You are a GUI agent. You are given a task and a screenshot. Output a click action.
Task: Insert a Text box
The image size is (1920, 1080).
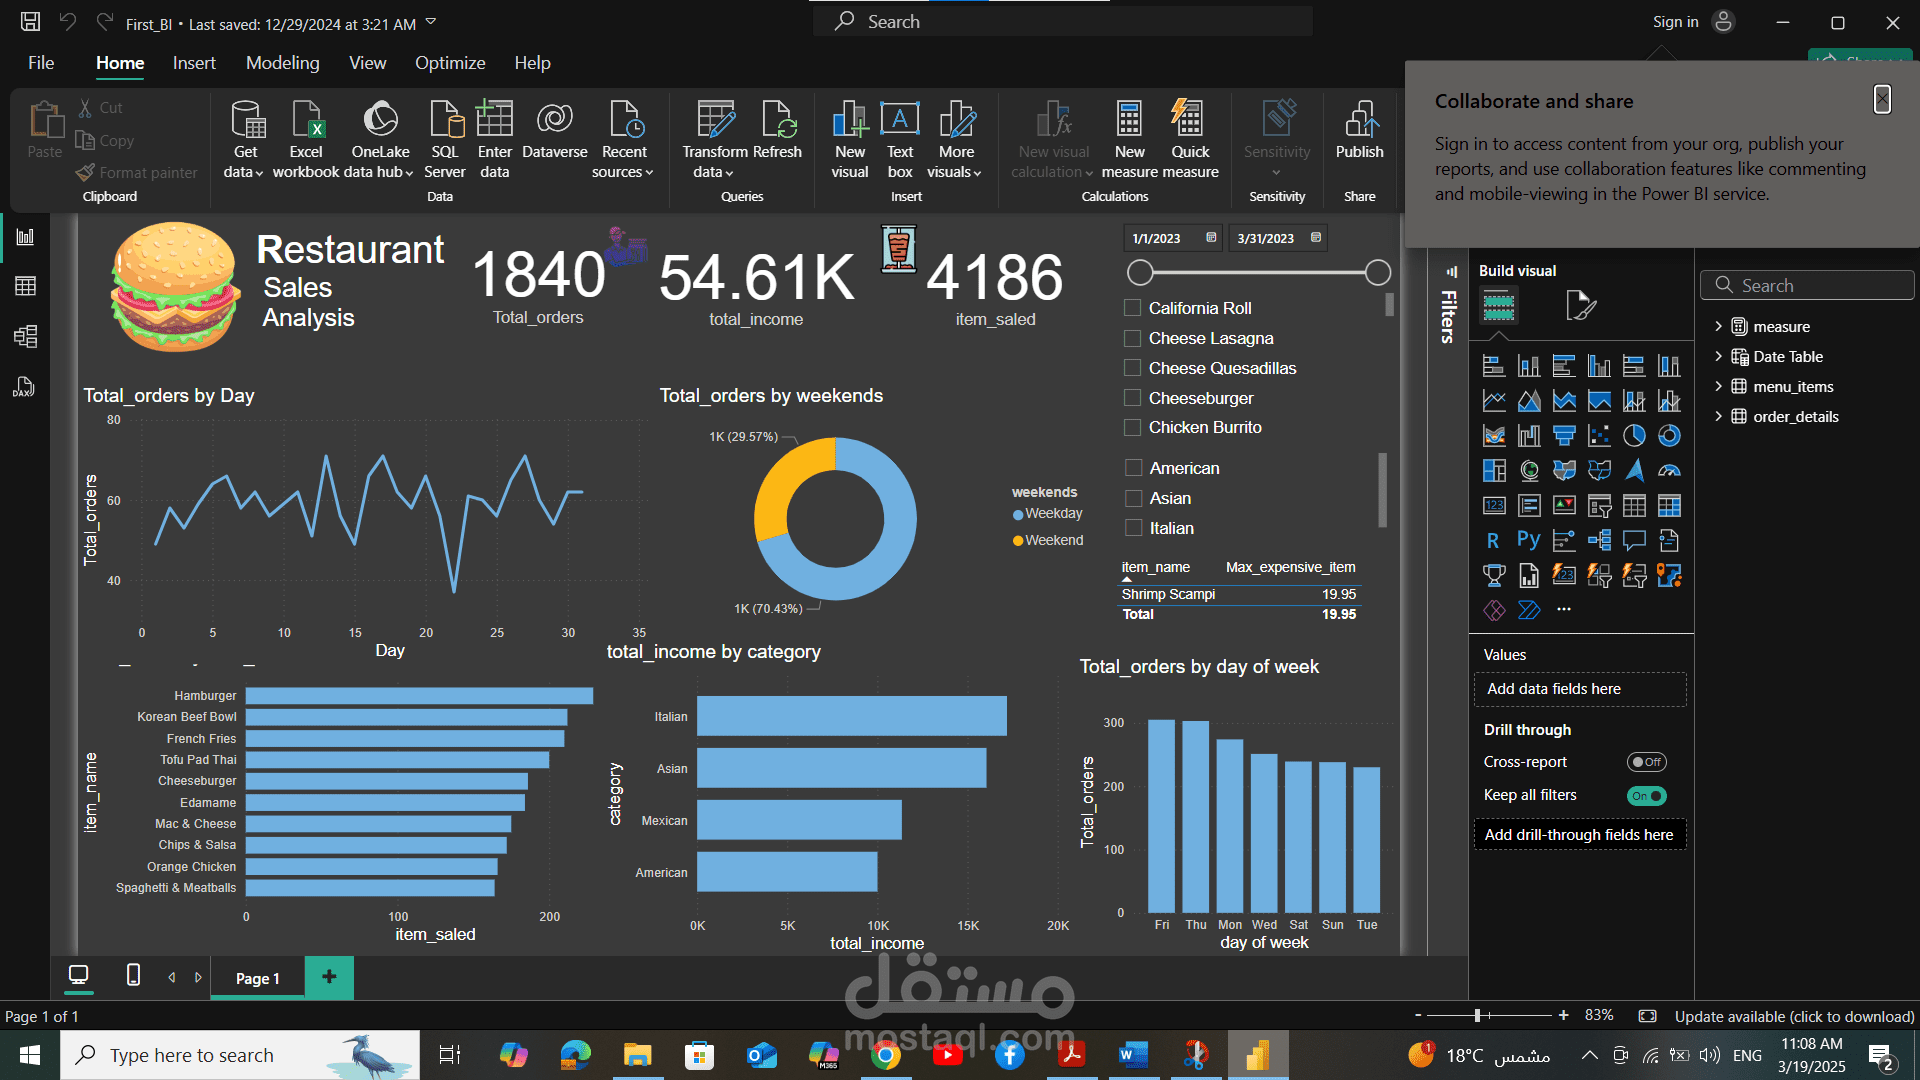[x=900, y=140]
